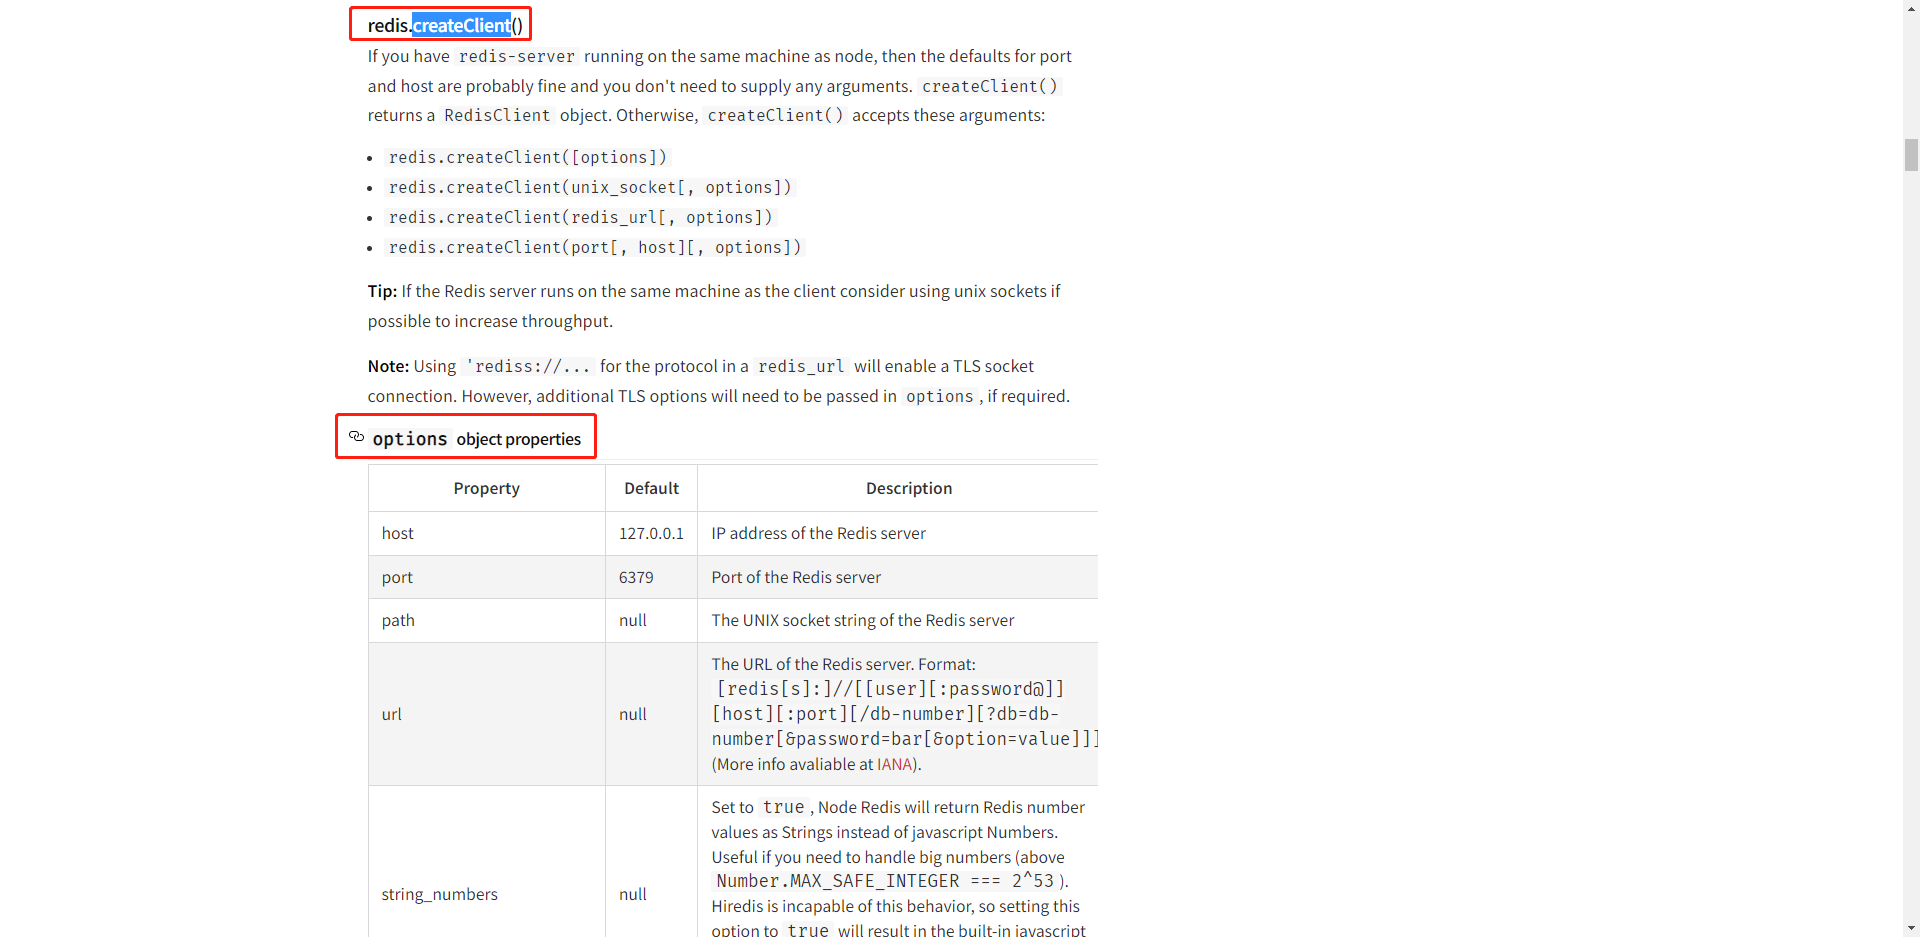Click the 'options object properties' heading
Viewport: 1920px width, 937px height.
tap(476, 439)
